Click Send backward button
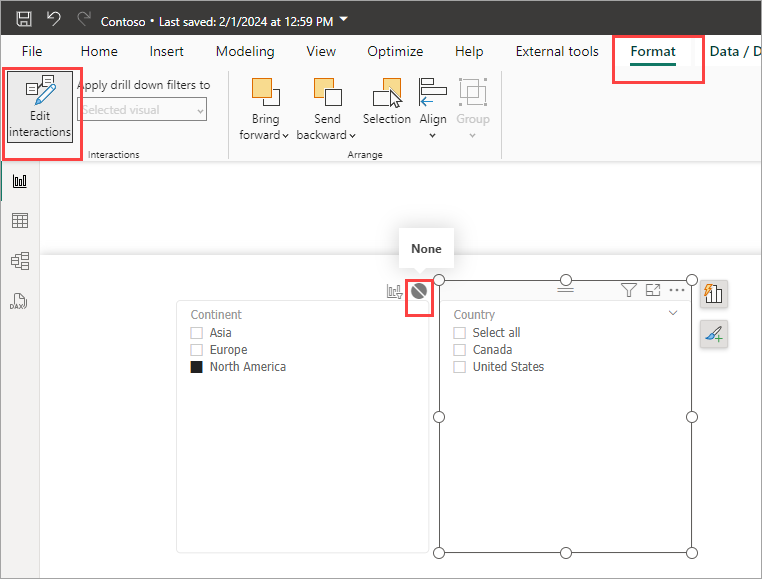Image resolution: width=762 pixels, height=579 pixels. 327,109
